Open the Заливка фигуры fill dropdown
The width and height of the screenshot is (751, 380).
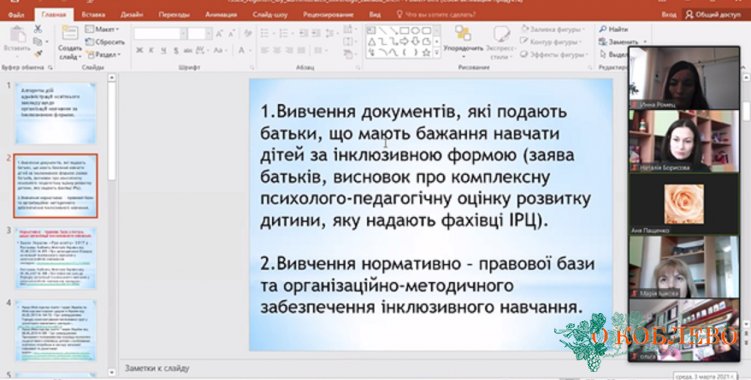(x=554, y=30)
